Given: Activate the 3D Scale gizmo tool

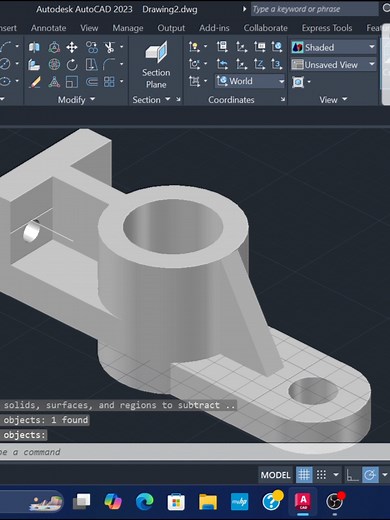Looking at the screenshot, I should click(54, 82).
